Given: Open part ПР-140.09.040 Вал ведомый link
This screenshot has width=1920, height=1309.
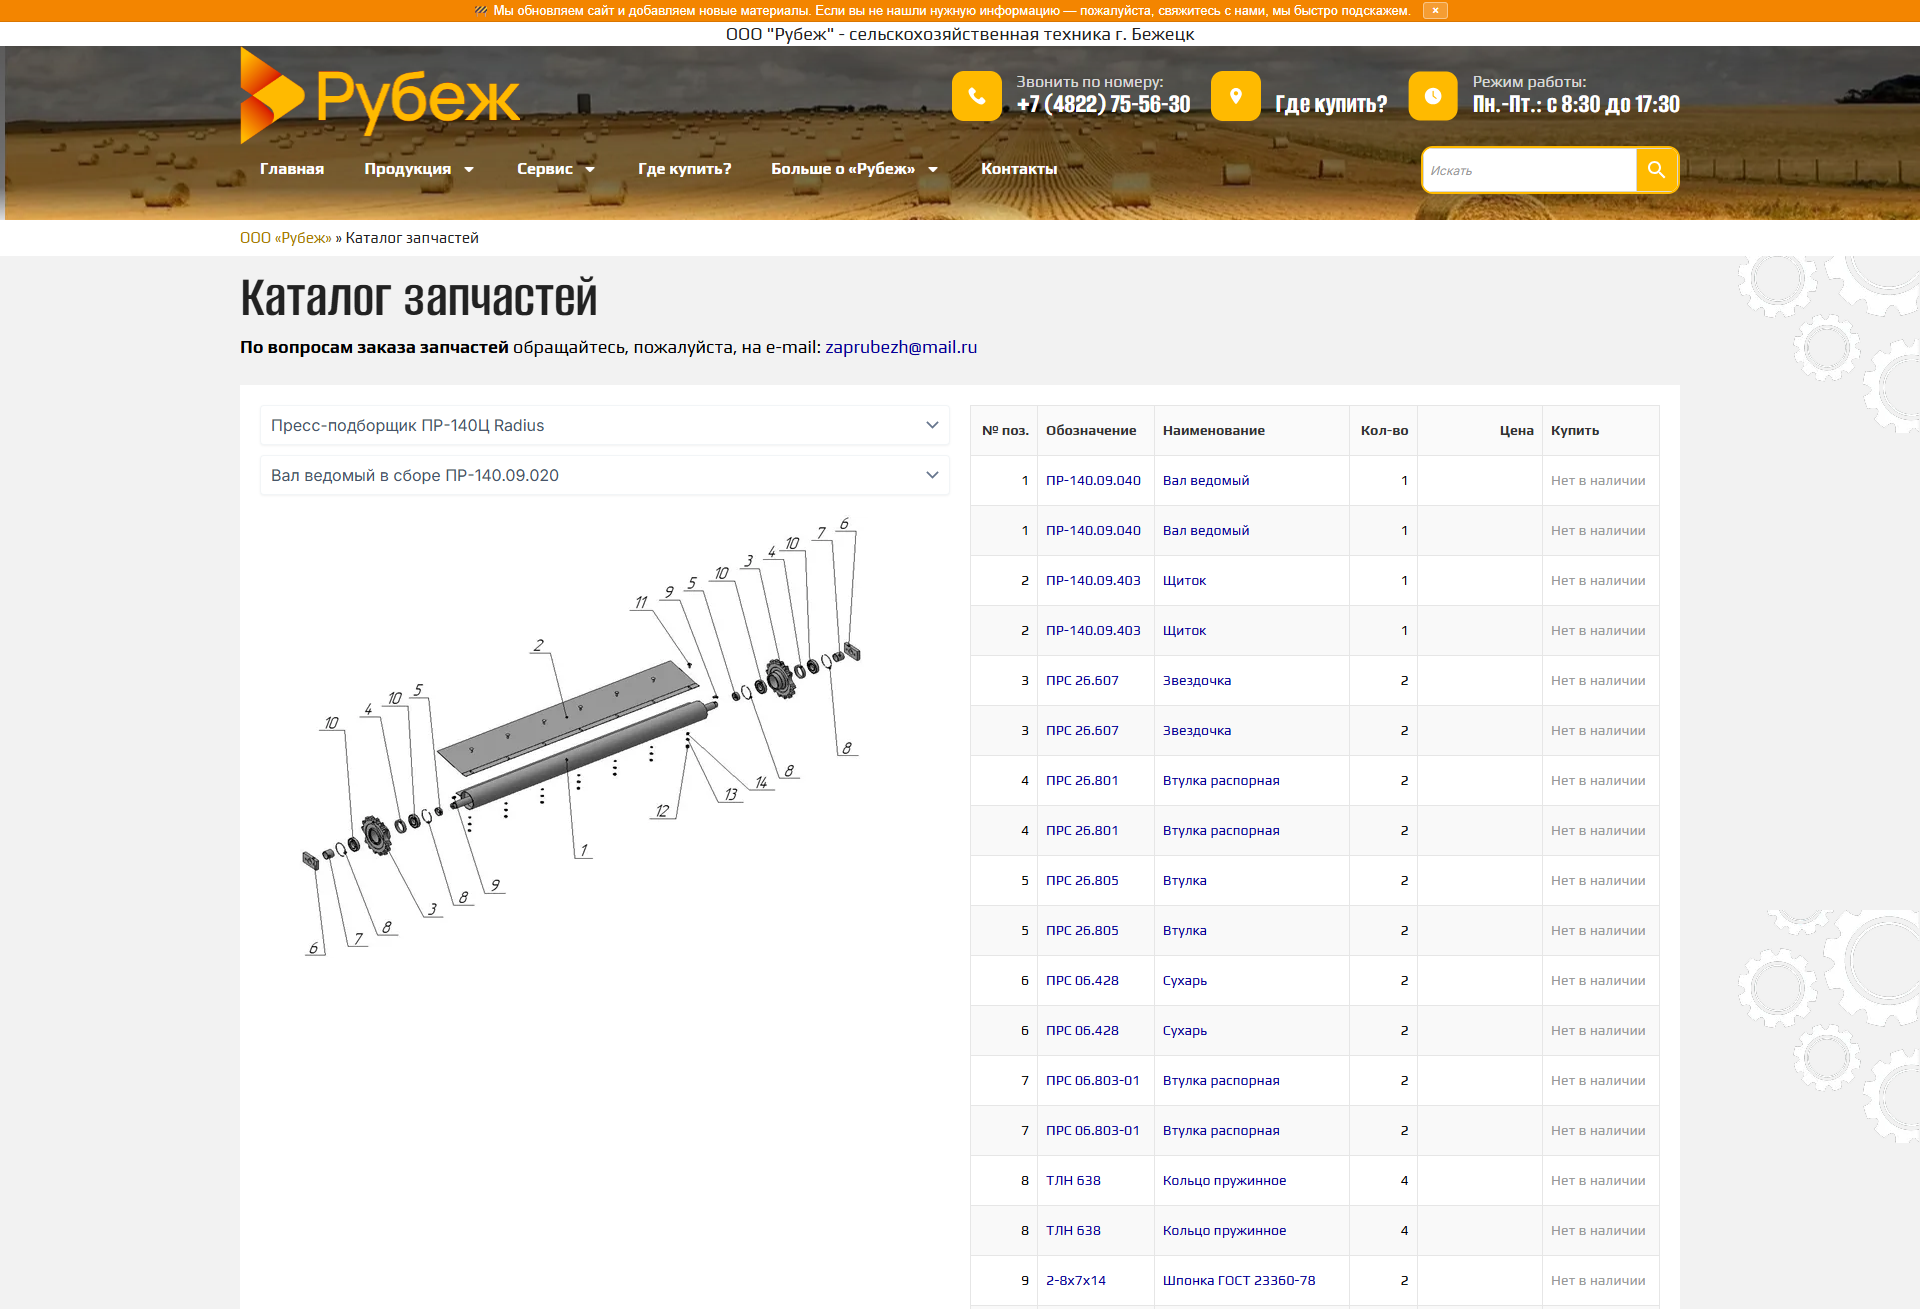Looking at the screenshot, I should pyautogui.click(x=1093, y=480).
